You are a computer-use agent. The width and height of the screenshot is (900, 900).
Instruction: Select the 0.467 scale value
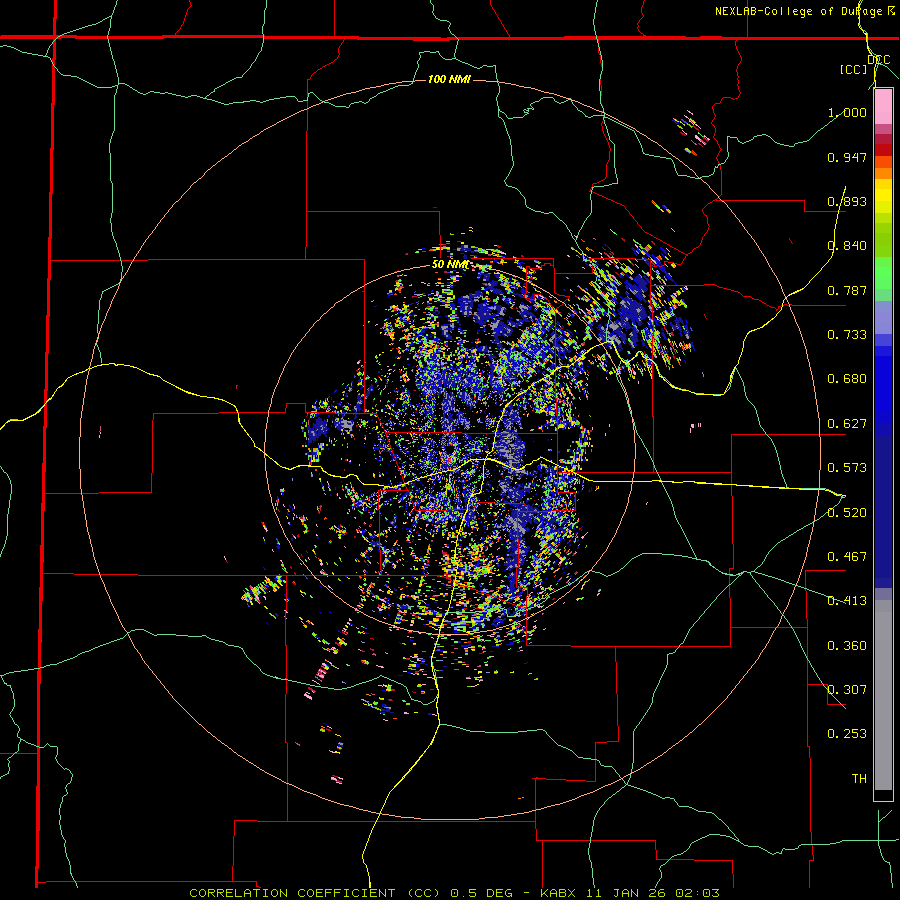pos(847,557)
